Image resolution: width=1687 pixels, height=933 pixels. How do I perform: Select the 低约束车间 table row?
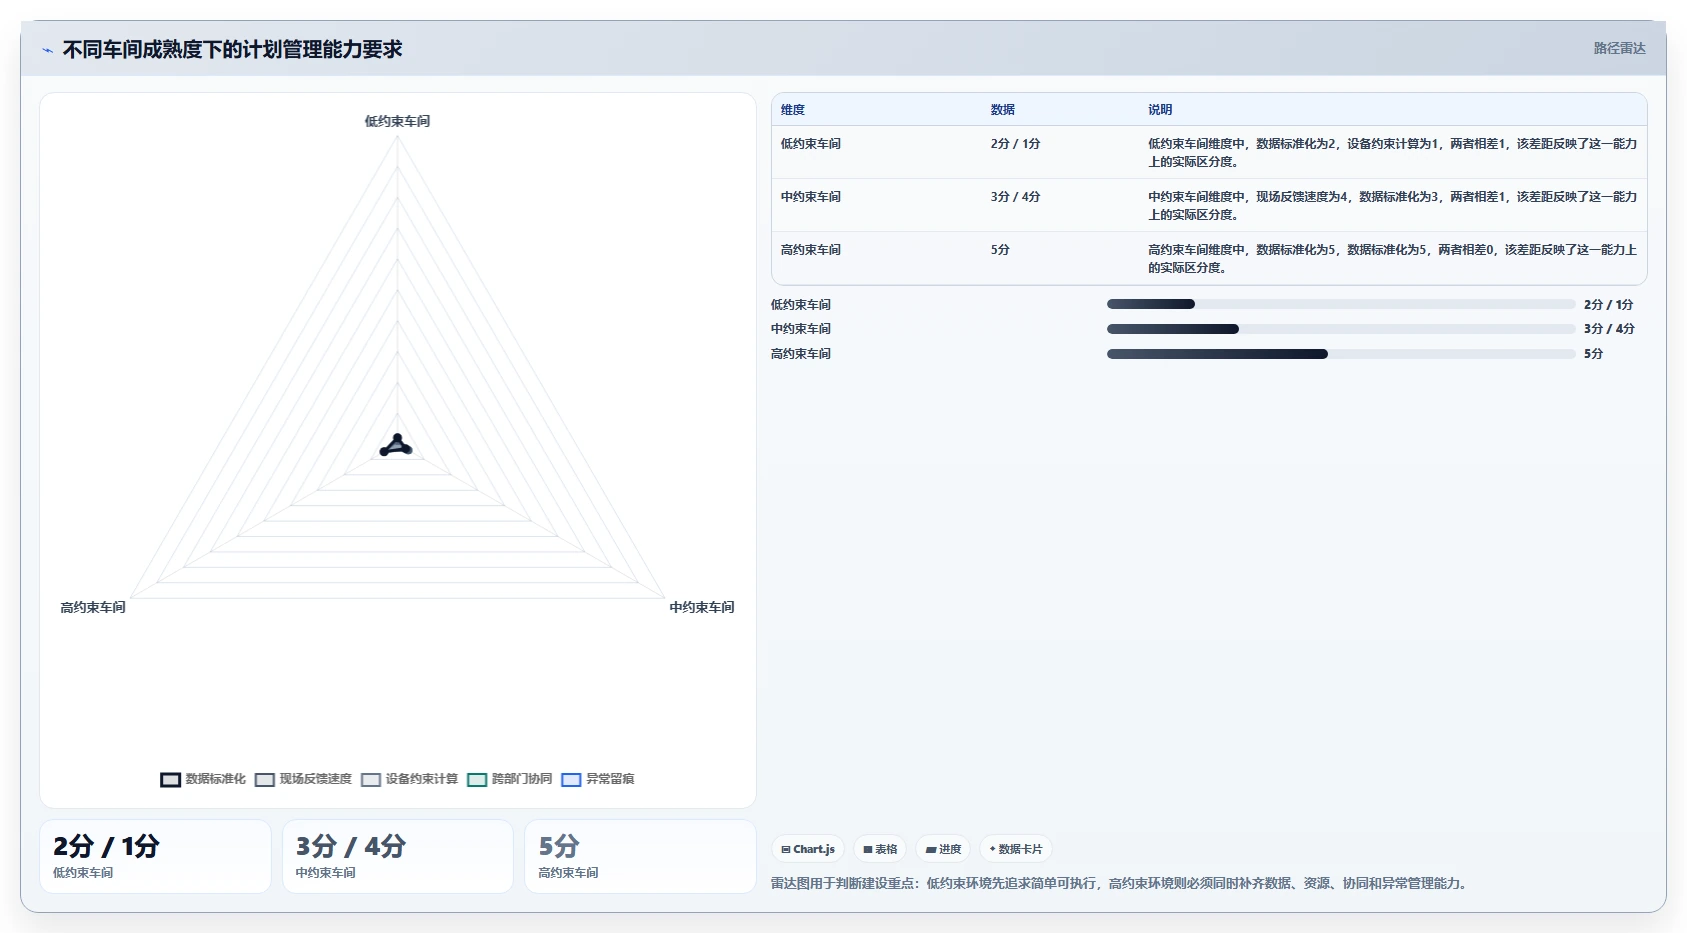[1209, 152]
